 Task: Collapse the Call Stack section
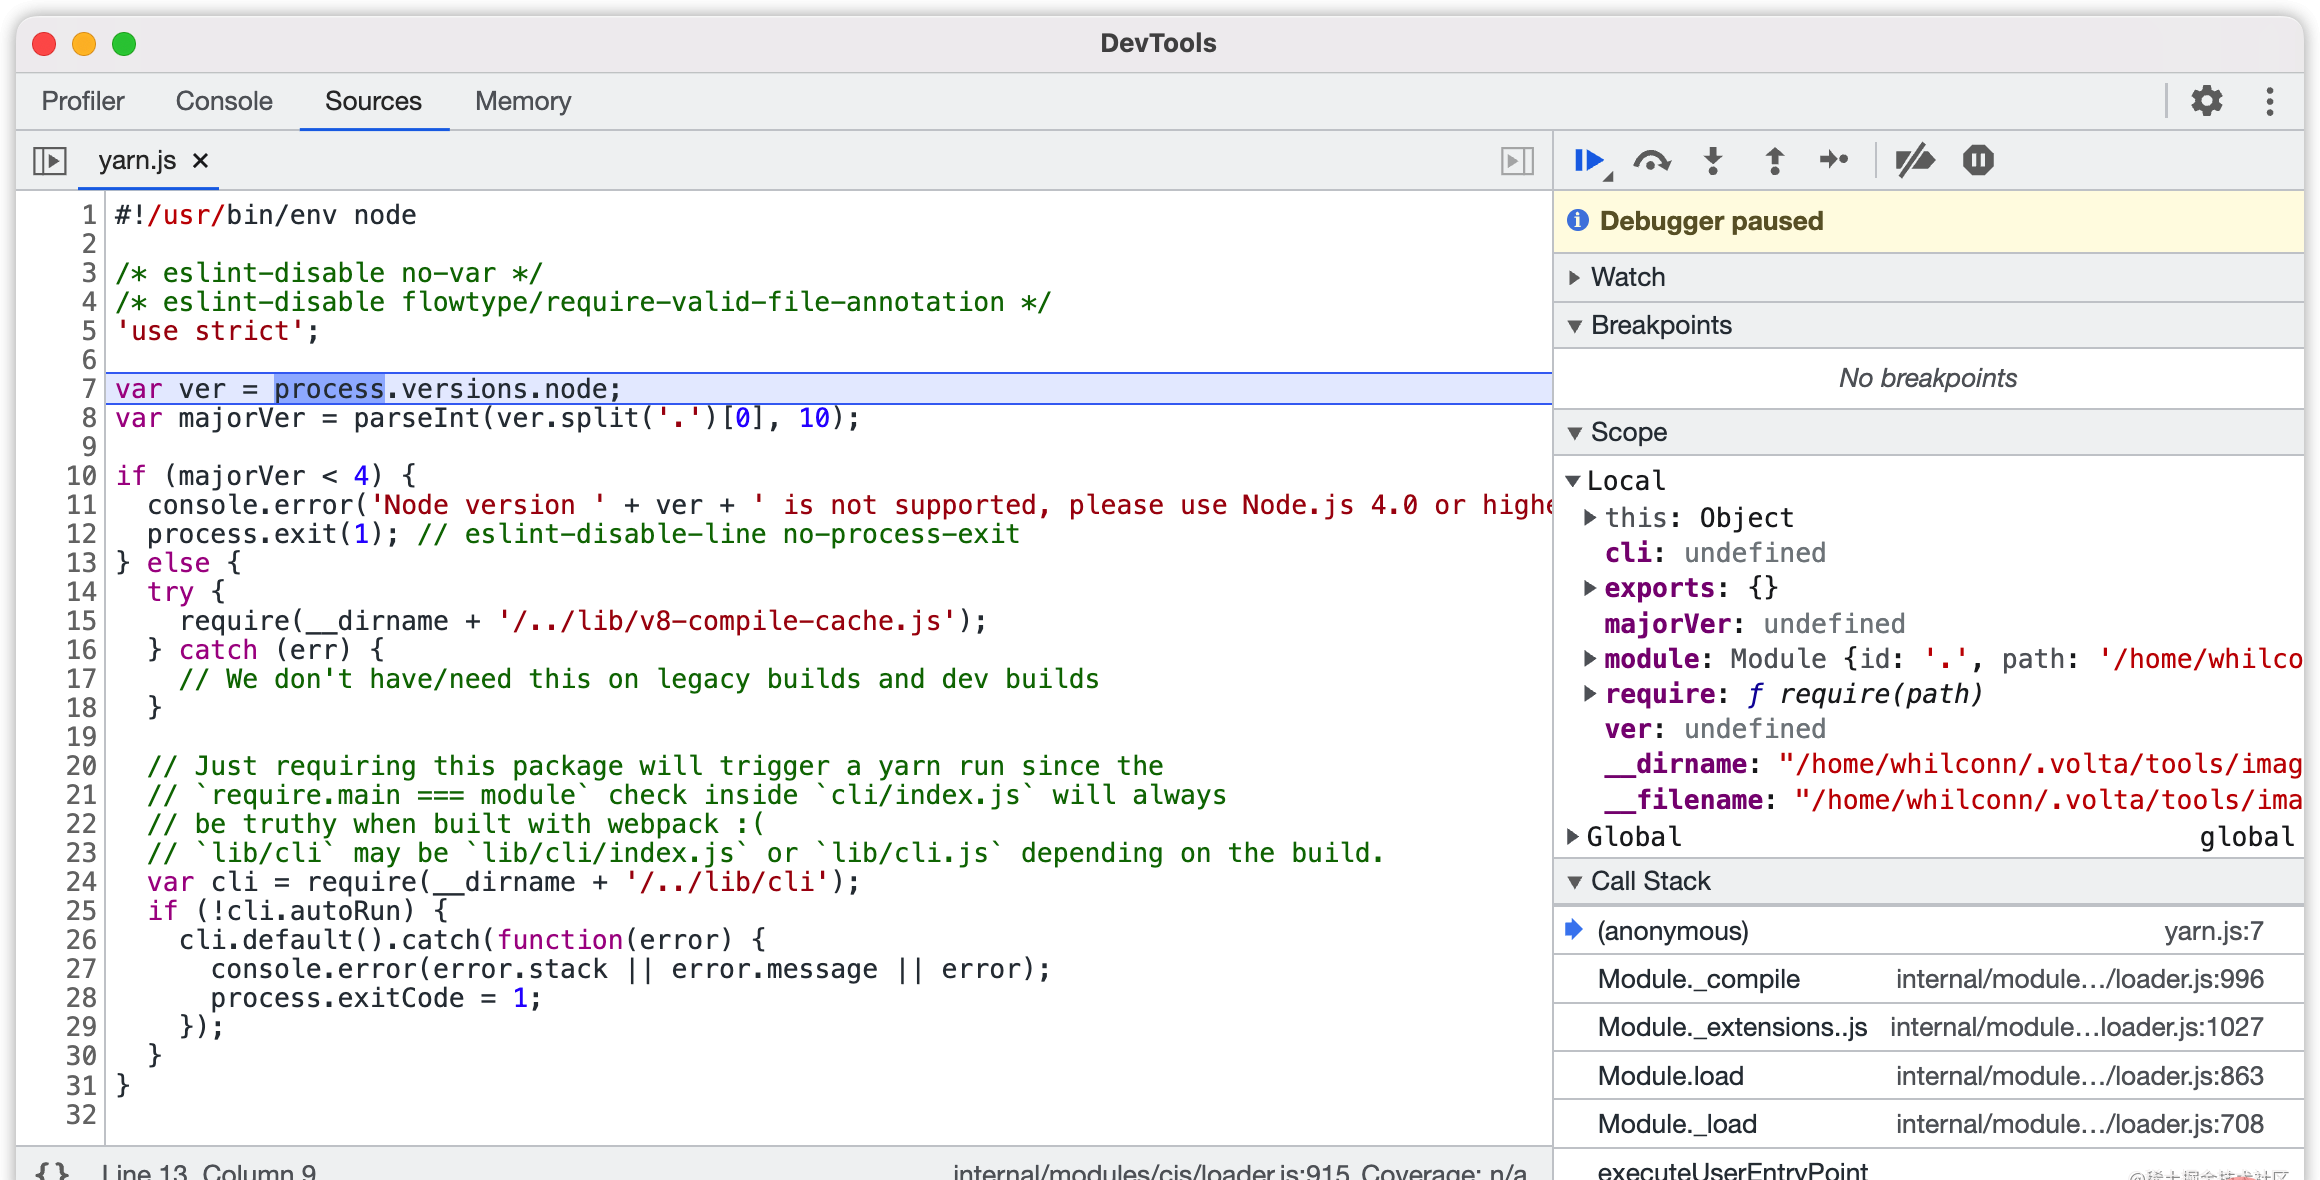pos(1929,881)
